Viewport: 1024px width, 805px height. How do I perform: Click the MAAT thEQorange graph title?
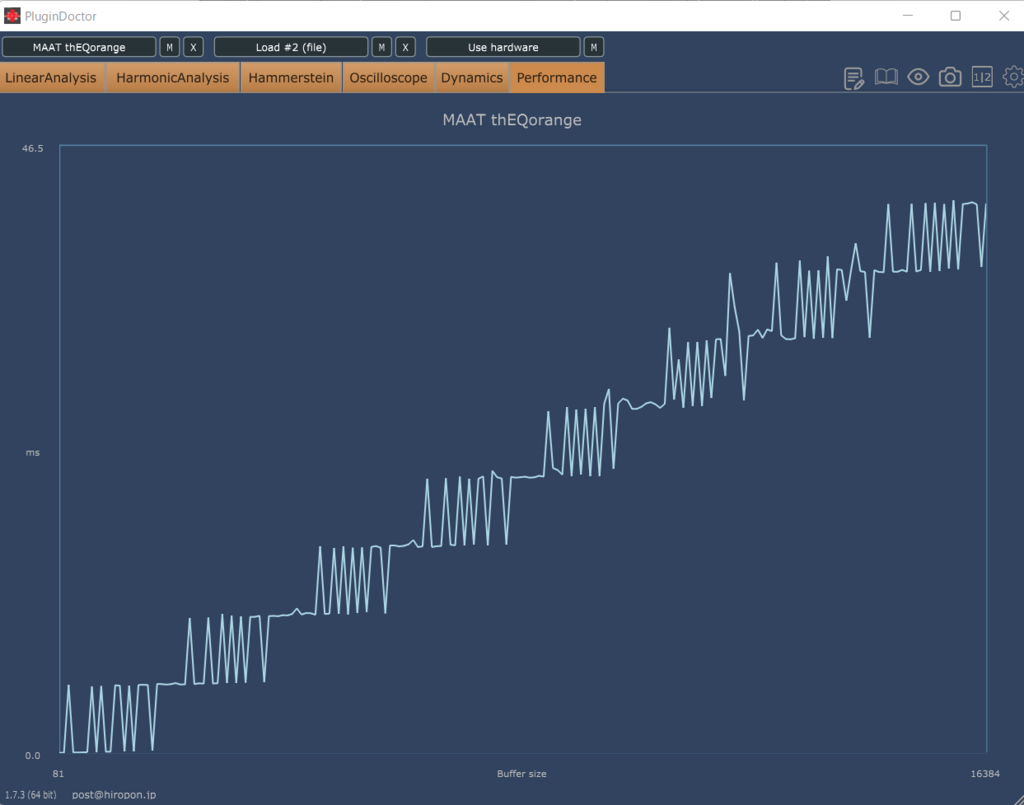(512, 120)
